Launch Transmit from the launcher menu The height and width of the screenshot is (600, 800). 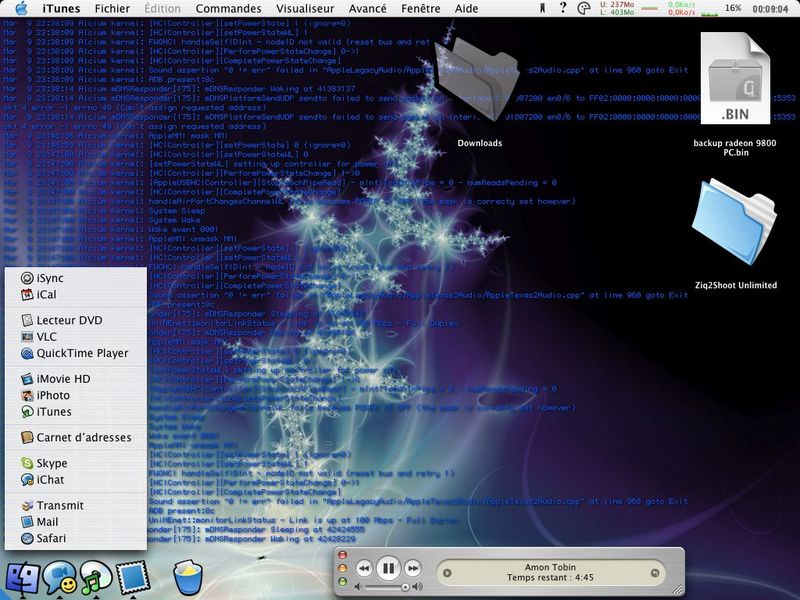point(76,505)
